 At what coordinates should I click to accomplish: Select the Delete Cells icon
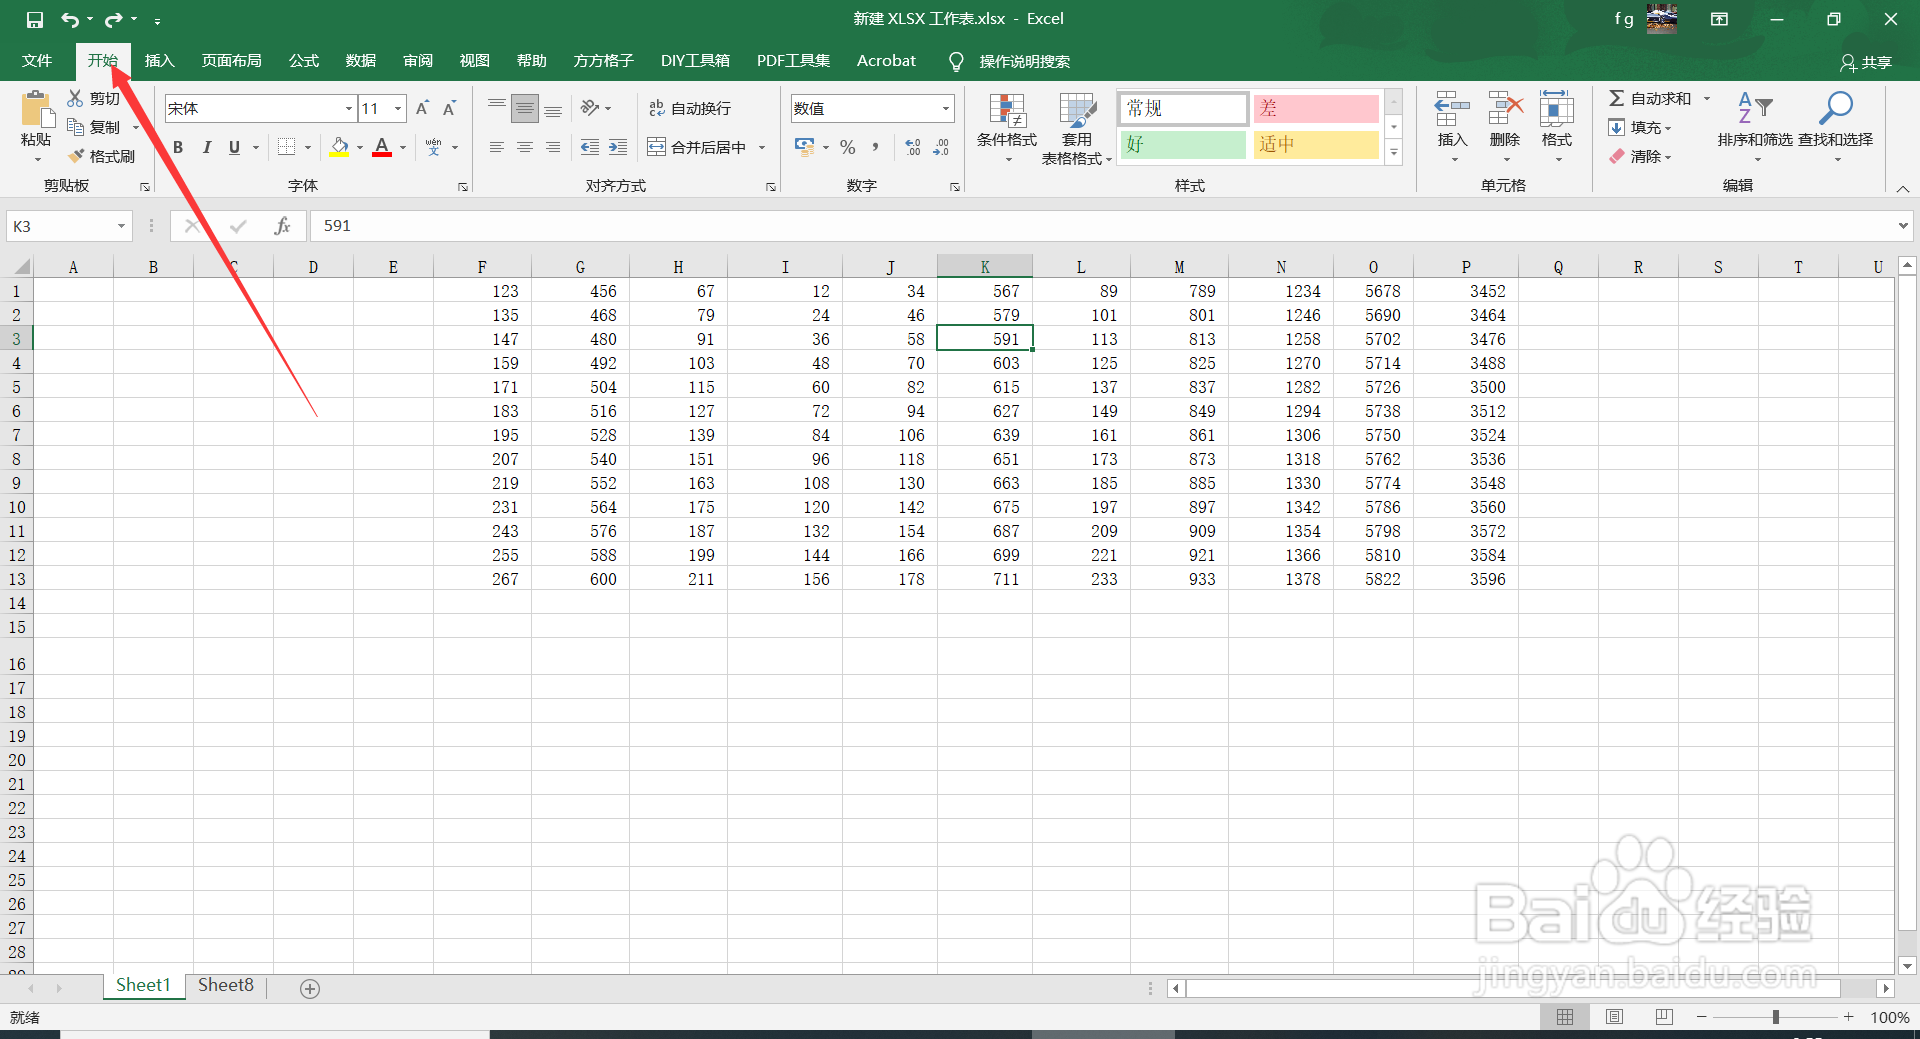tap(1504, 120)
